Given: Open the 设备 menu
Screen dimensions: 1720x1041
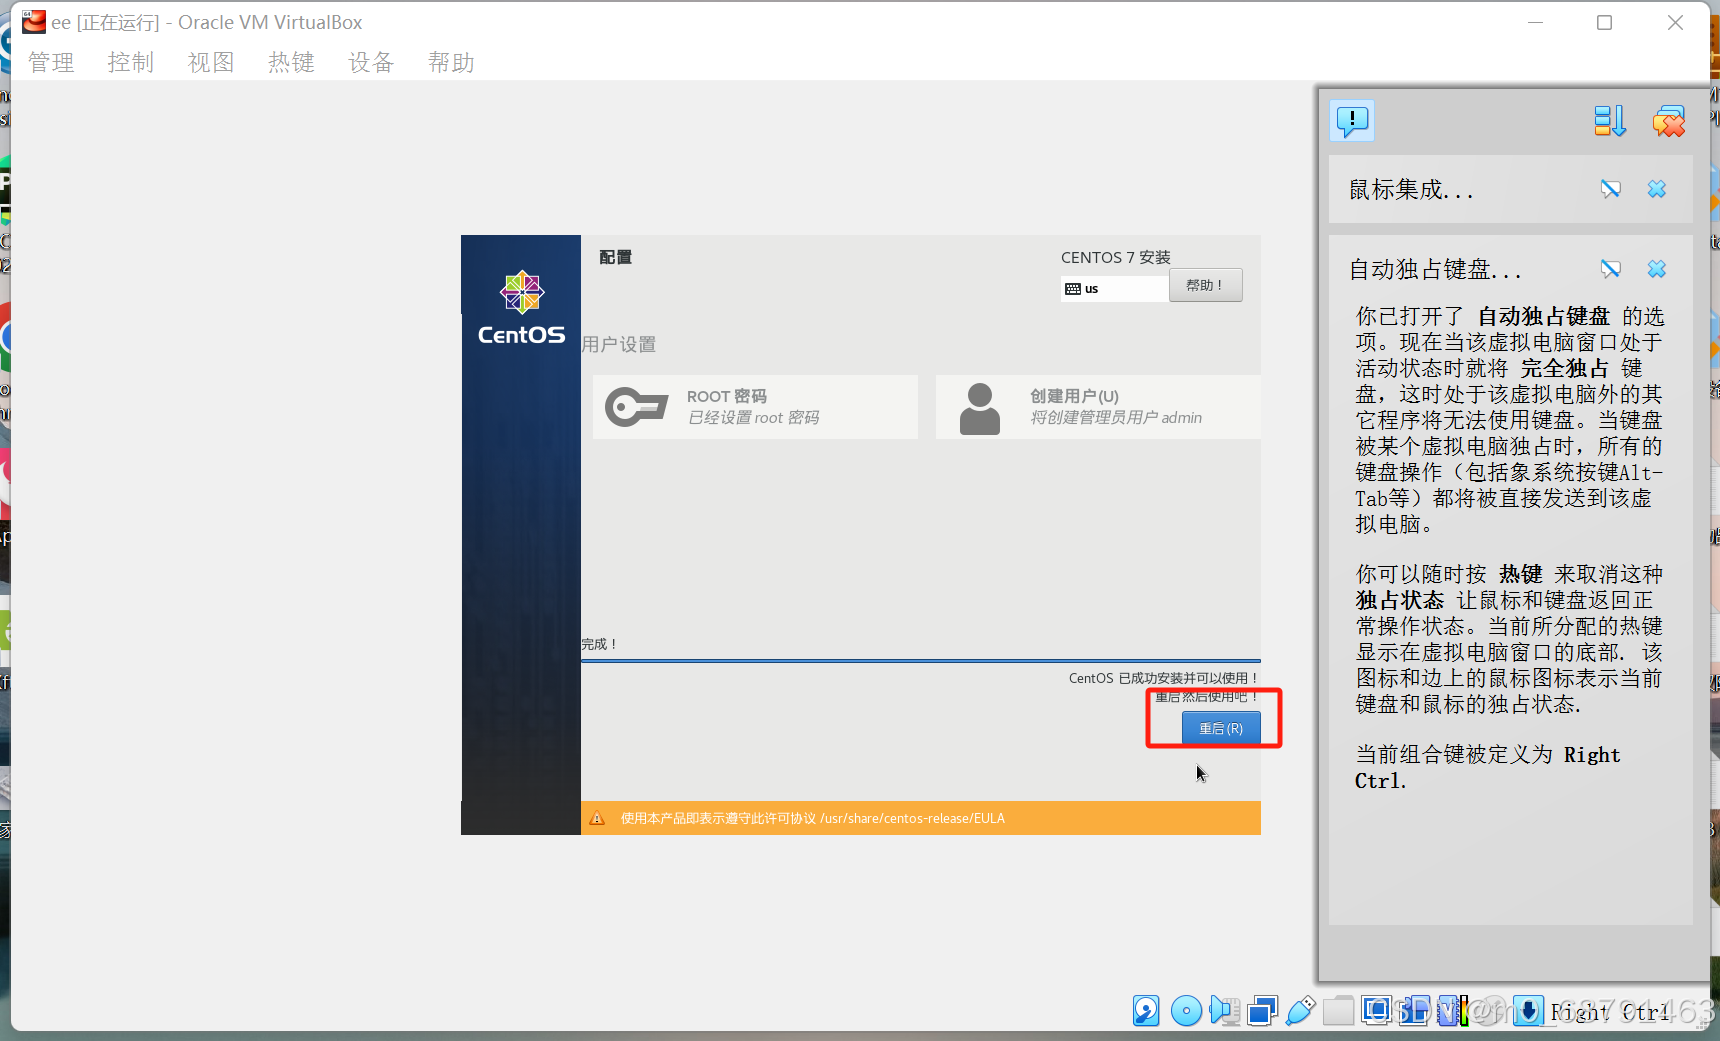Looking at the screenshot, I should (x=371, y=62).
